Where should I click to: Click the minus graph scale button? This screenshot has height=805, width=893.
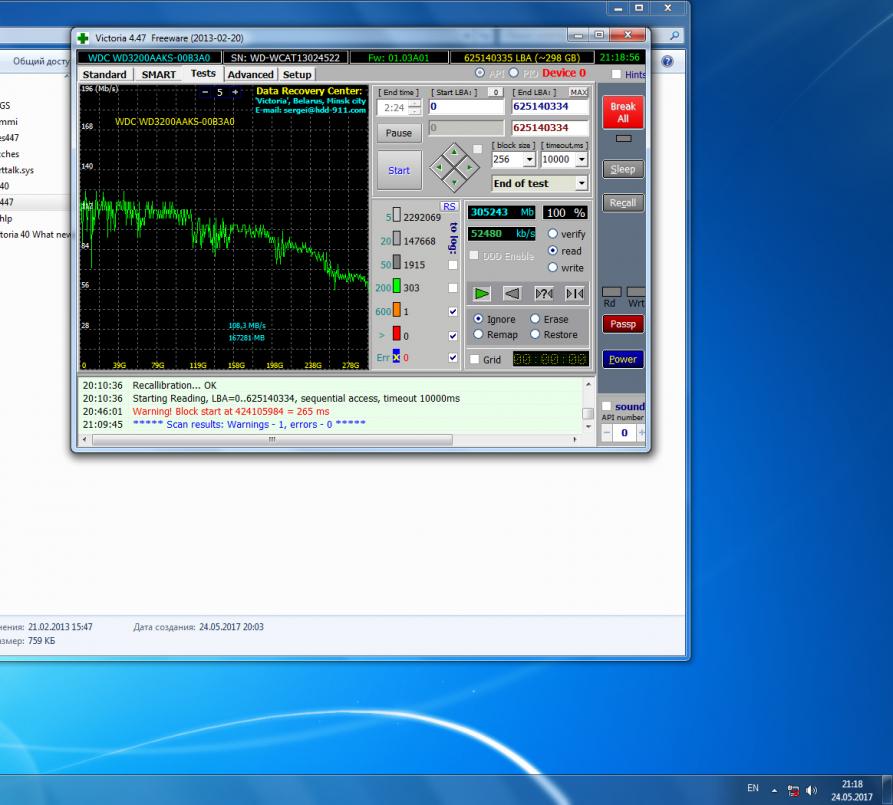pyautogui.click(x=205, y=92)
